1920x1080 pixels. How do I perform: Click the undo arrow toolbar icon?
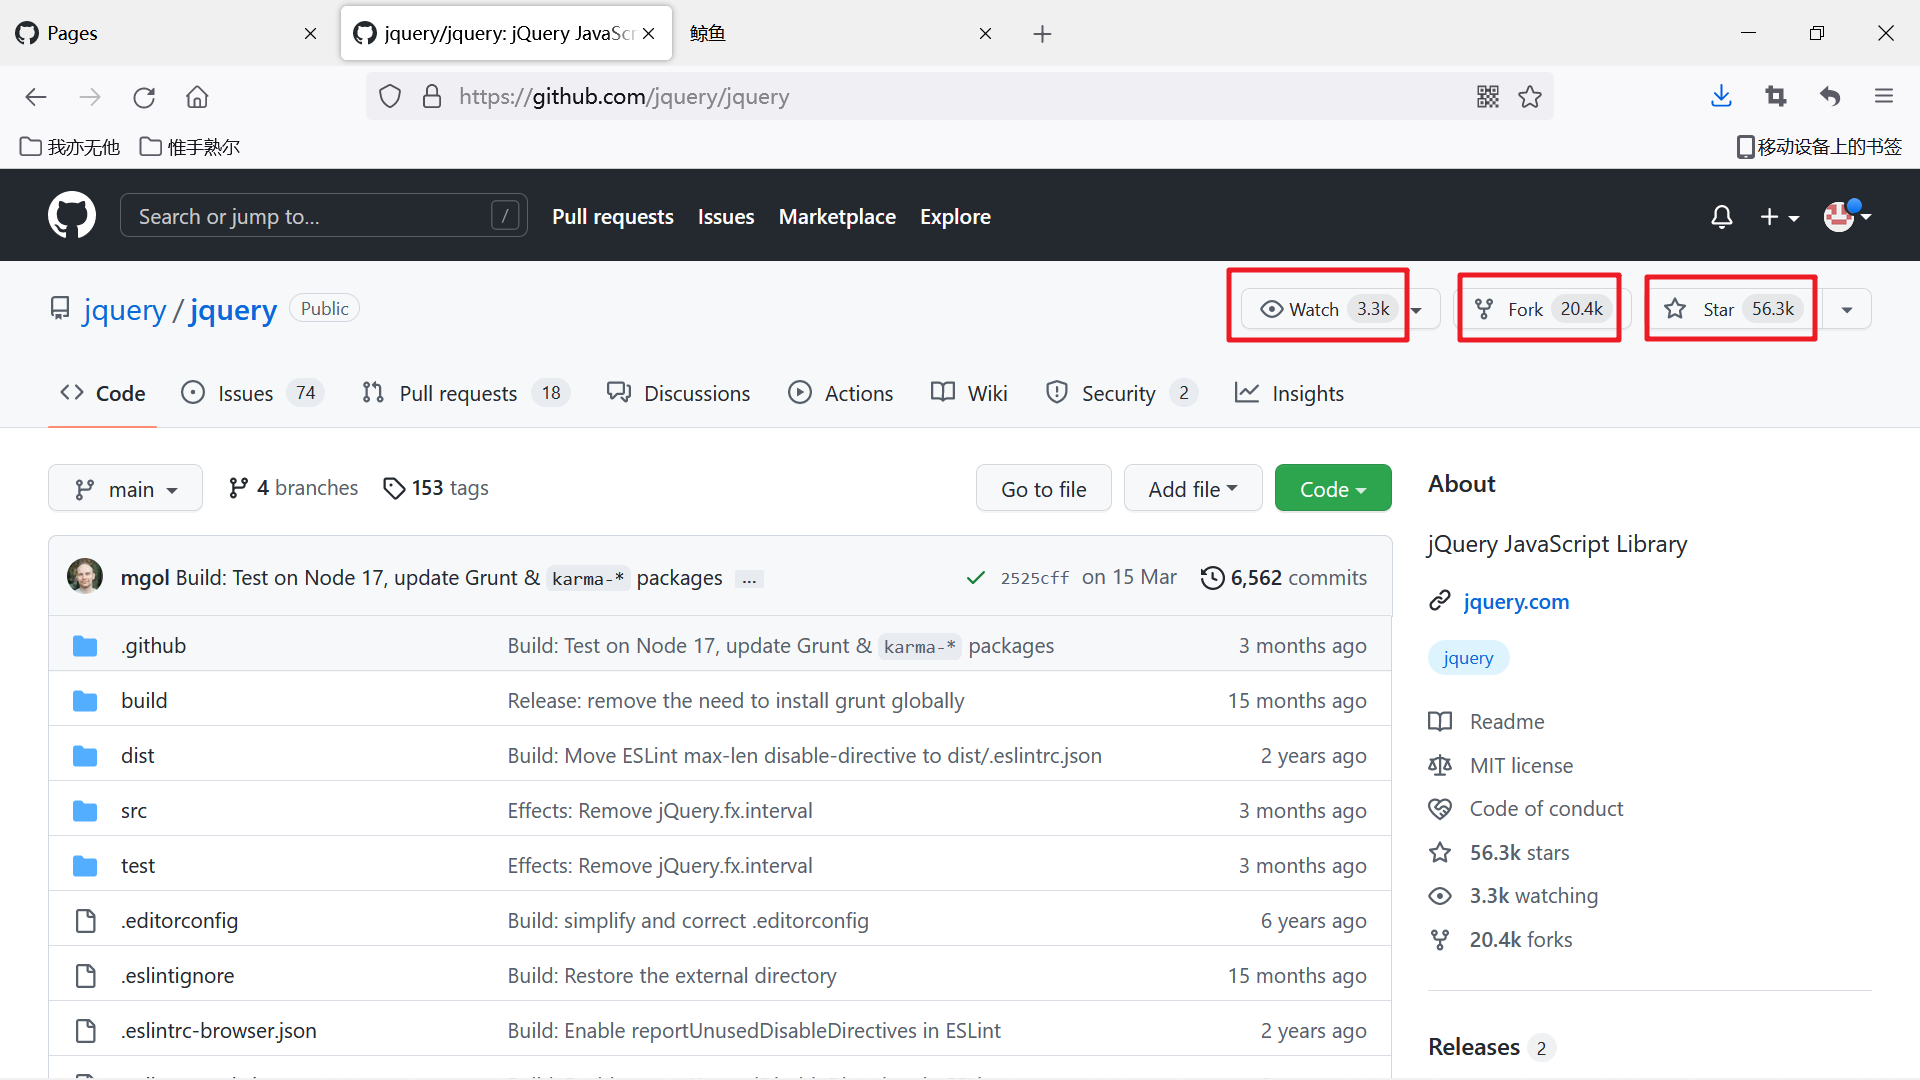pos(1830,97)
